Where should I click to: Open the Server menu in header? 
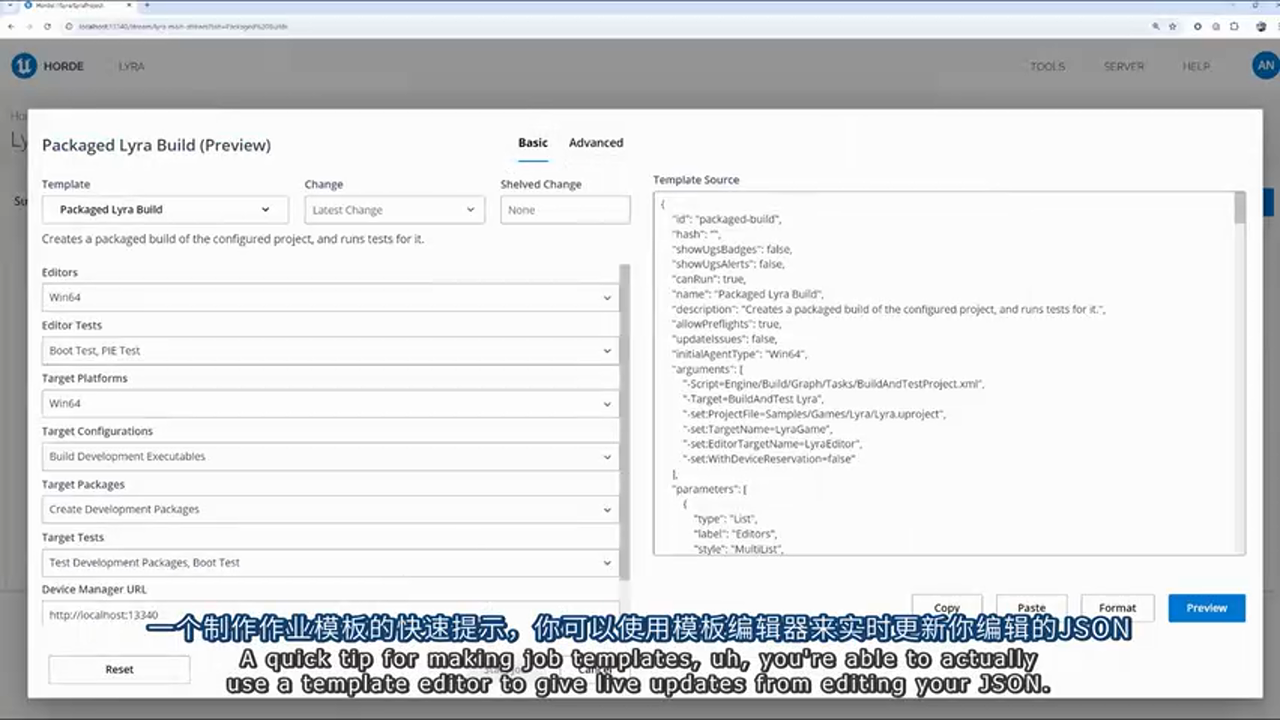(x=1124, y=67)
